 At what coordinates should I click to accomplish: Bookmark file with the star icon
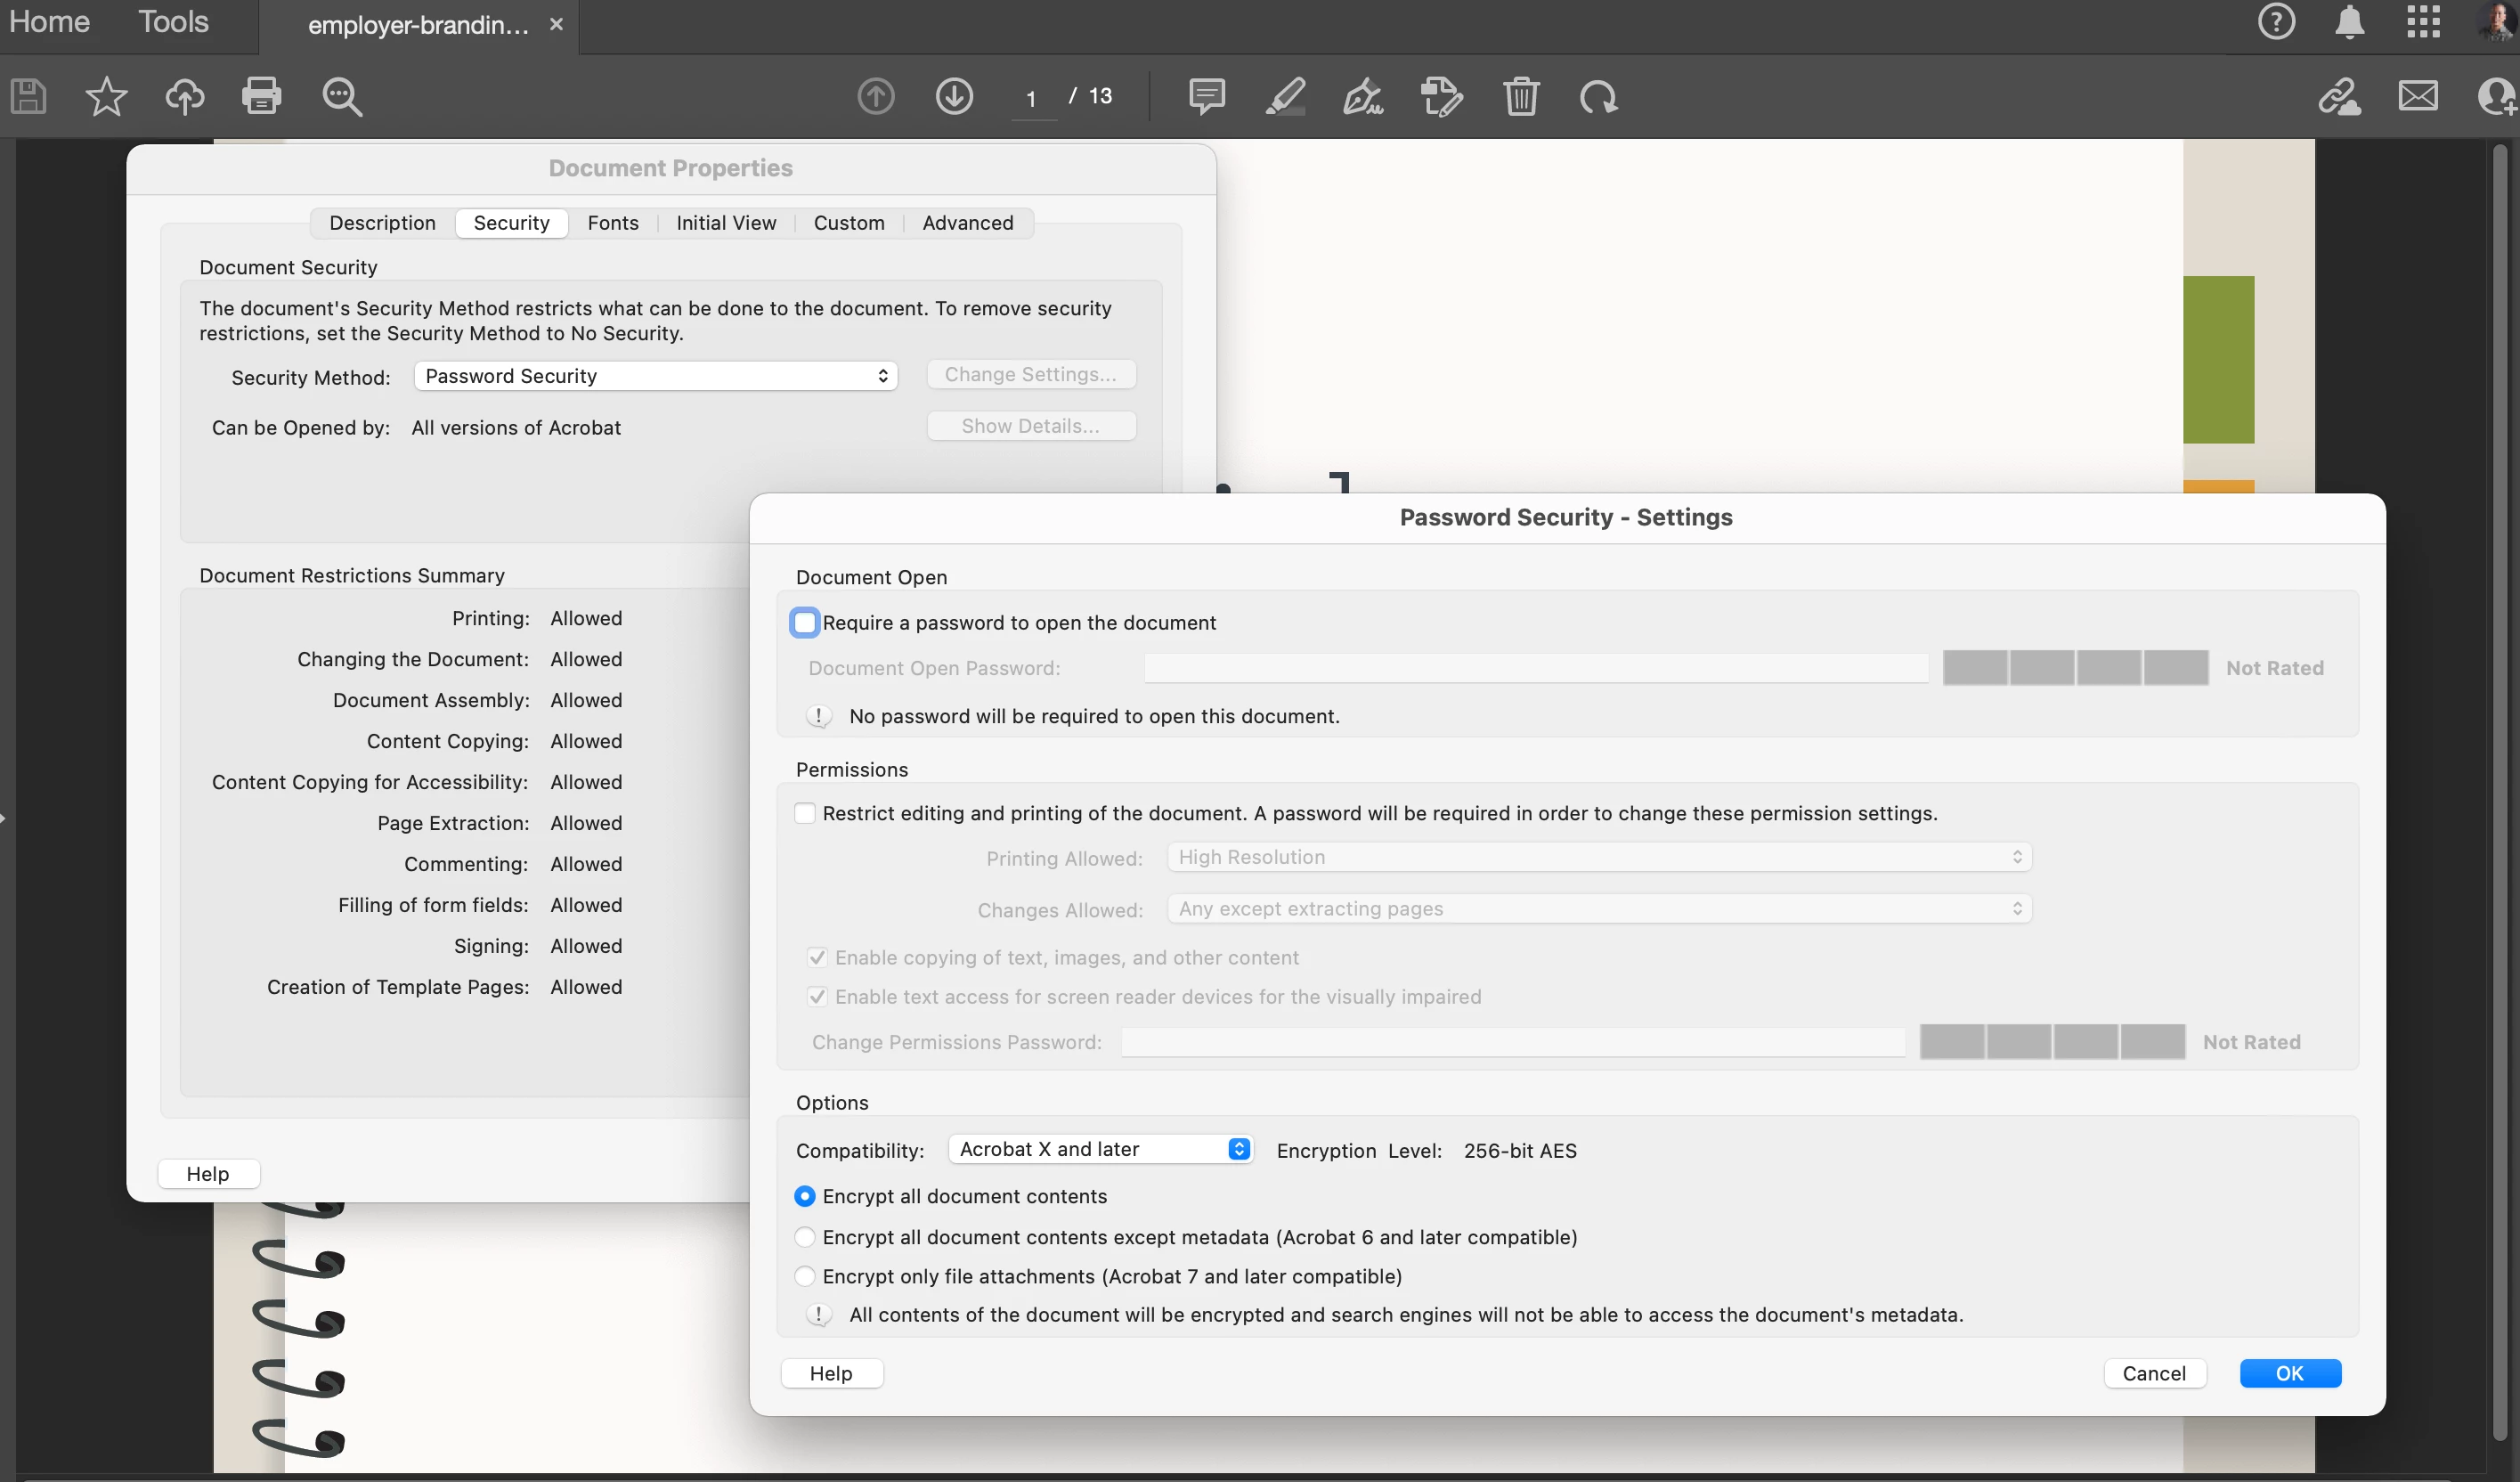[x=106, y=96]
